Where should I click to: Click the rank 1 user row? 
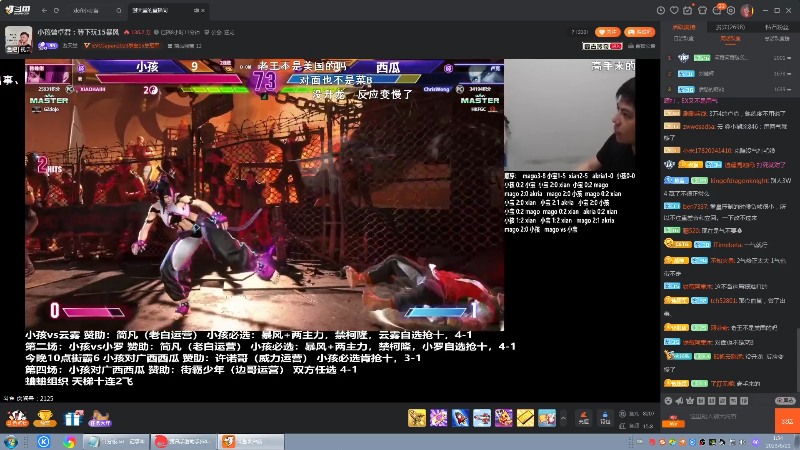[x=730, y=58]
